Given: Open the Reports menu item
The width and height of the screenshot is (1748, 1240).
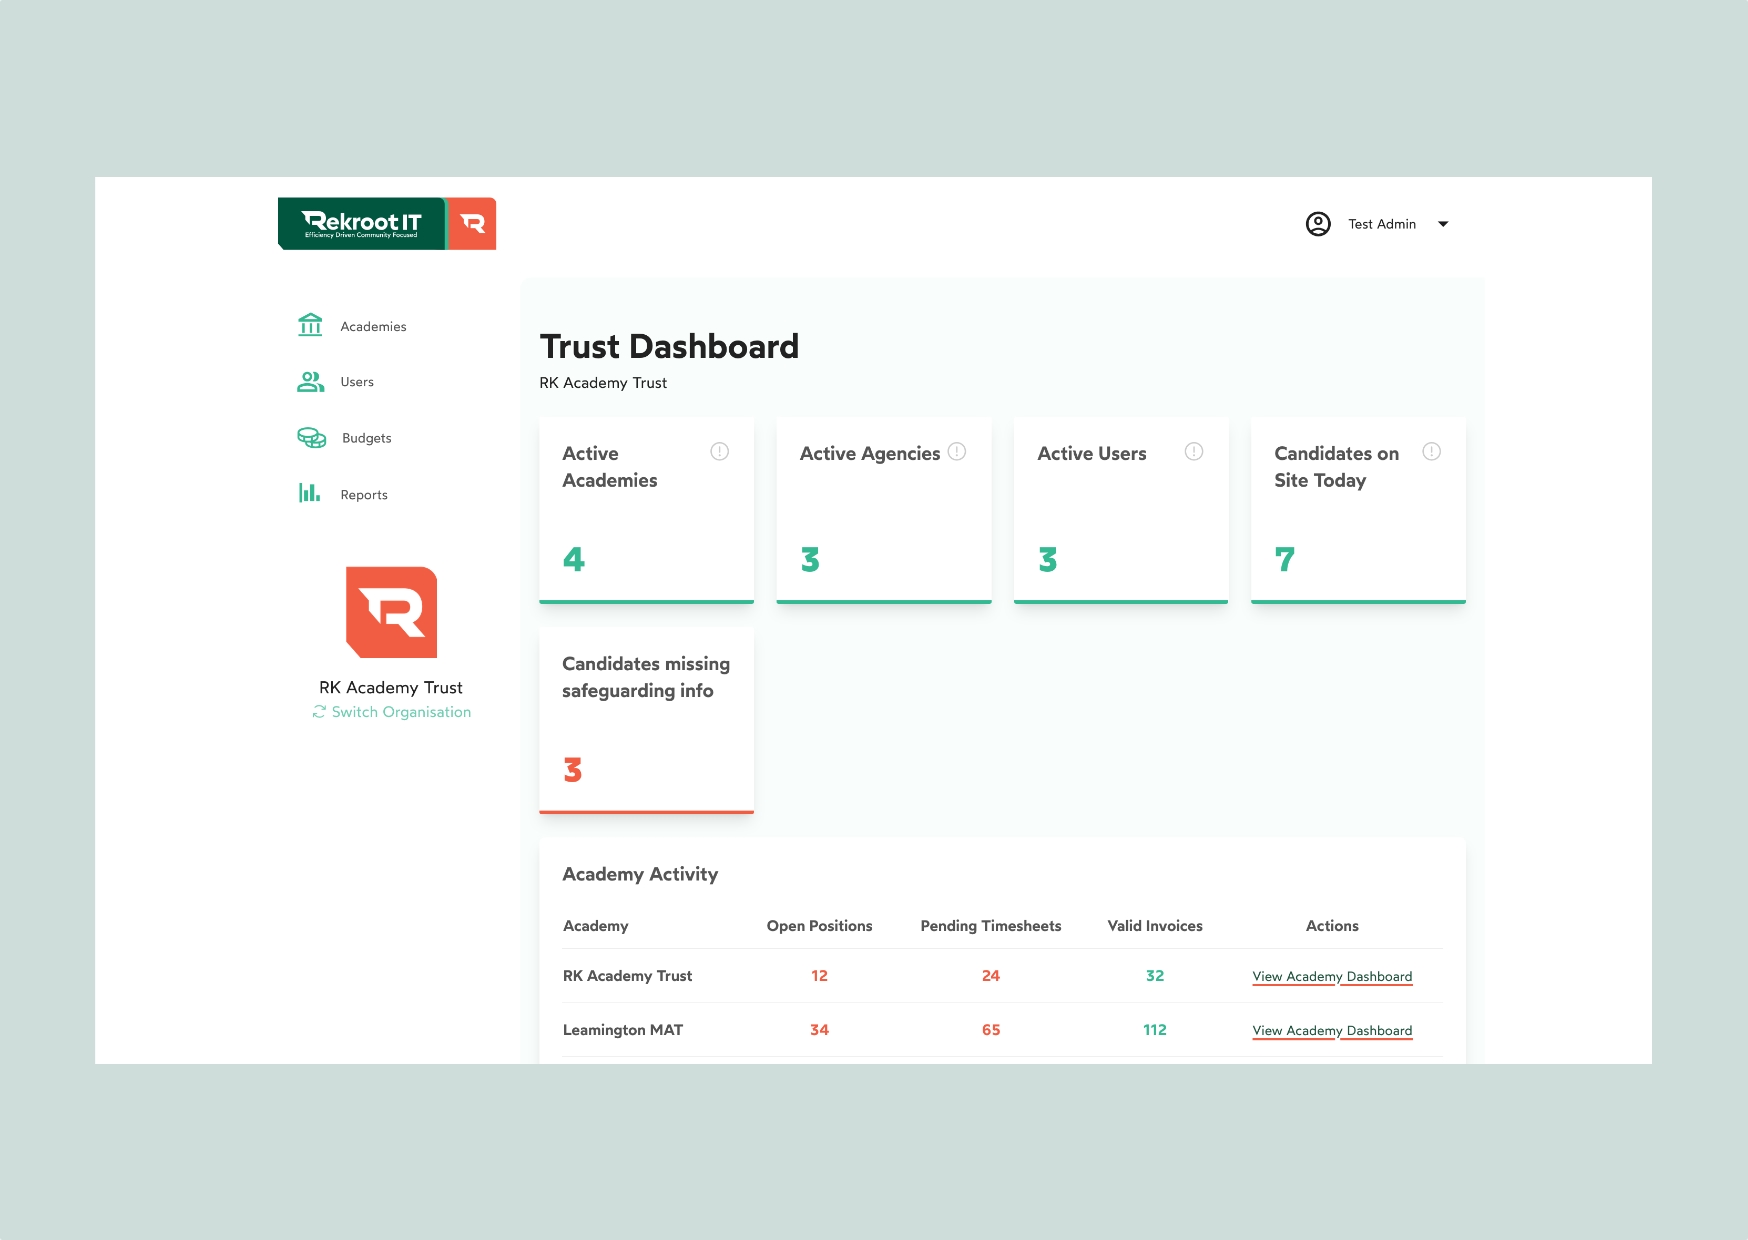Looking at the screenshot, I should tap(364, 495).
